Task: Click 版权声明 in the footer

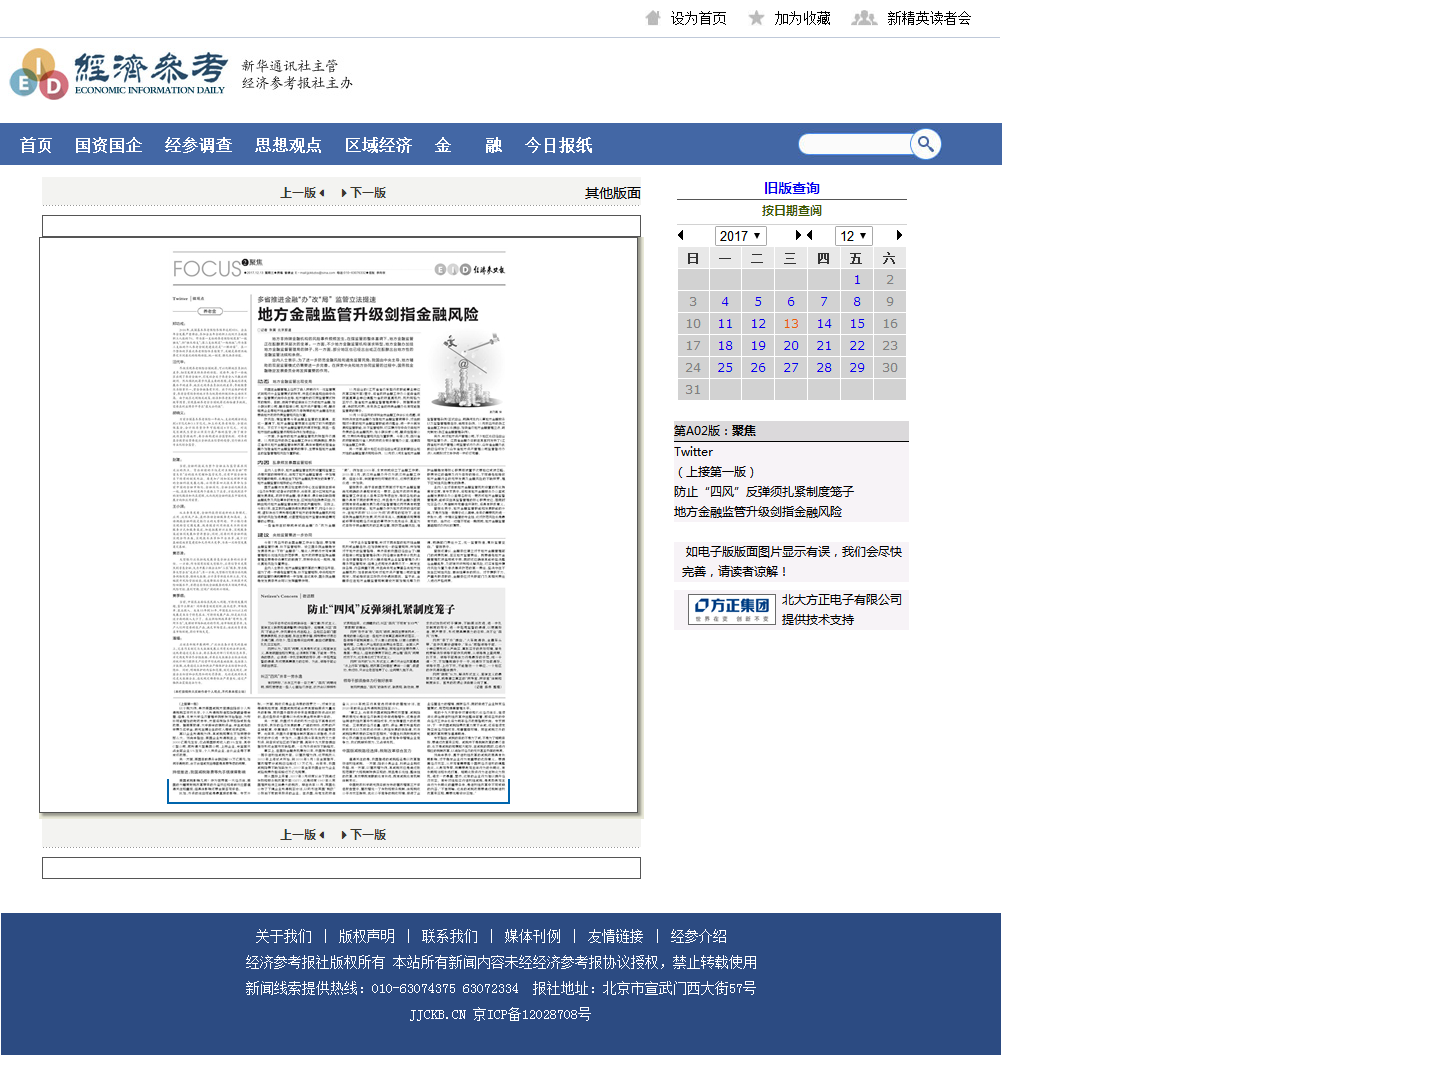Action: tap(367, 936)
